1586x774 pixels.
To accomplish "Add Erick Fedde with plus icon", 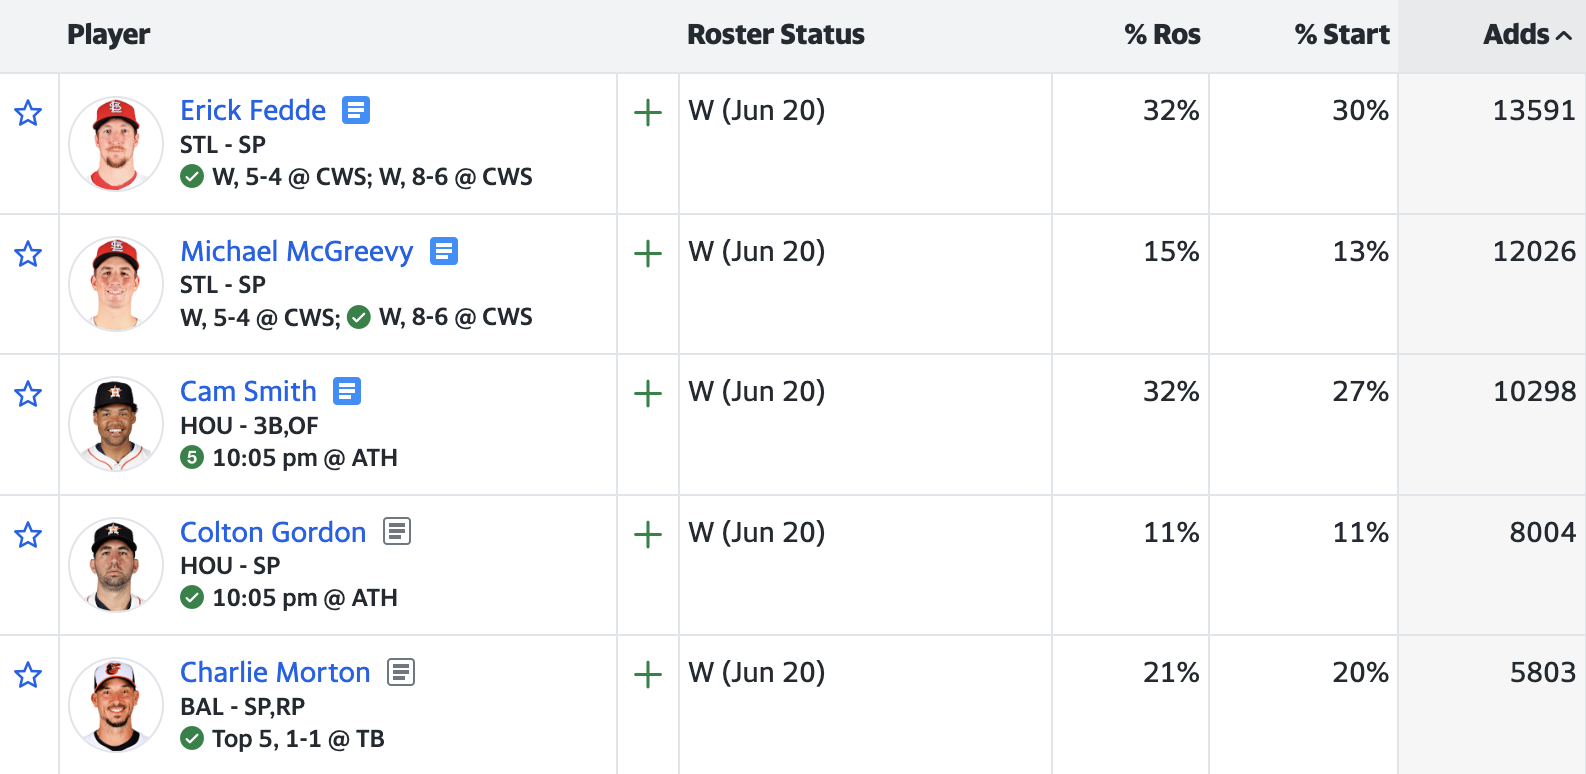I will click(x=648, y=113).
